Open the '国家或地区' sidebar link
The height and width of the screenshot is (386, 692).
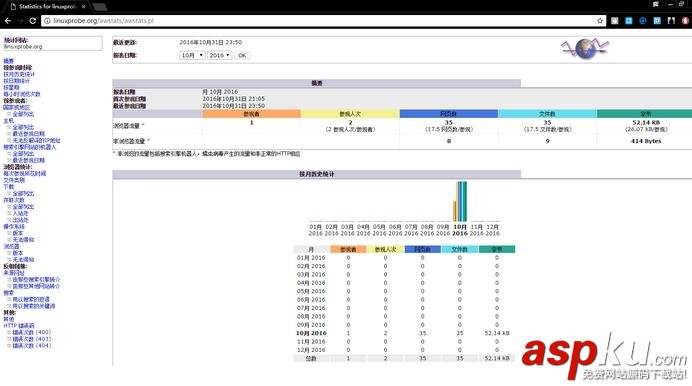pyautogui.click(x=17, y=107)
